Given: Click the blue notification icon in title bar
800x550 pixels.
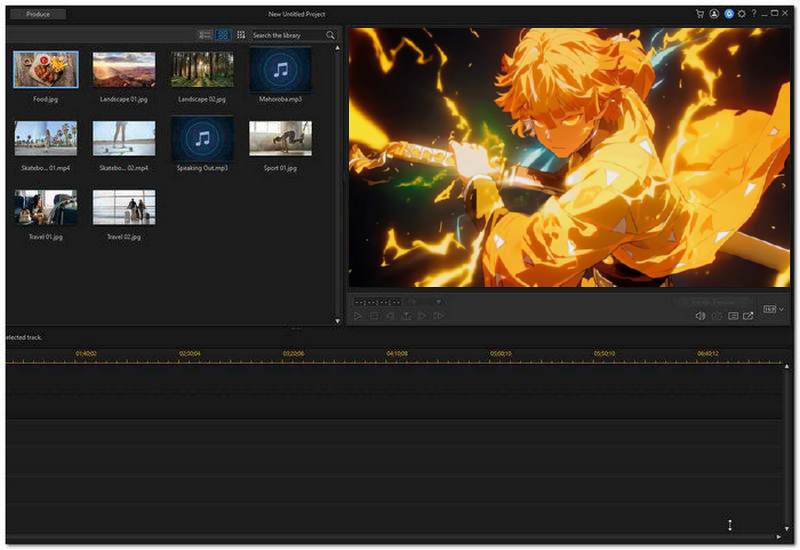Looking at the screenshot, I should [728, 14].
